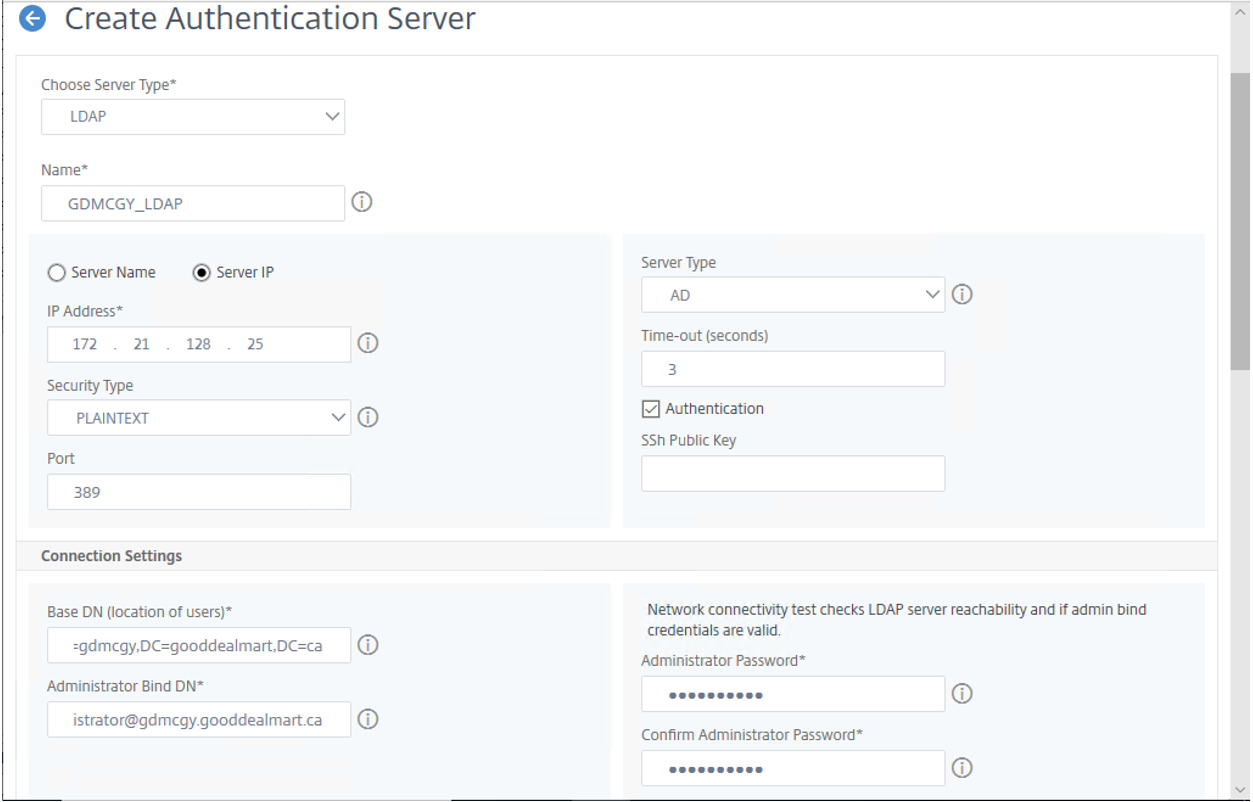The image size is (1253, 802).
Task: Click the Create Authentication Server title
Action: pyautogui.click(x=270, y=18)
